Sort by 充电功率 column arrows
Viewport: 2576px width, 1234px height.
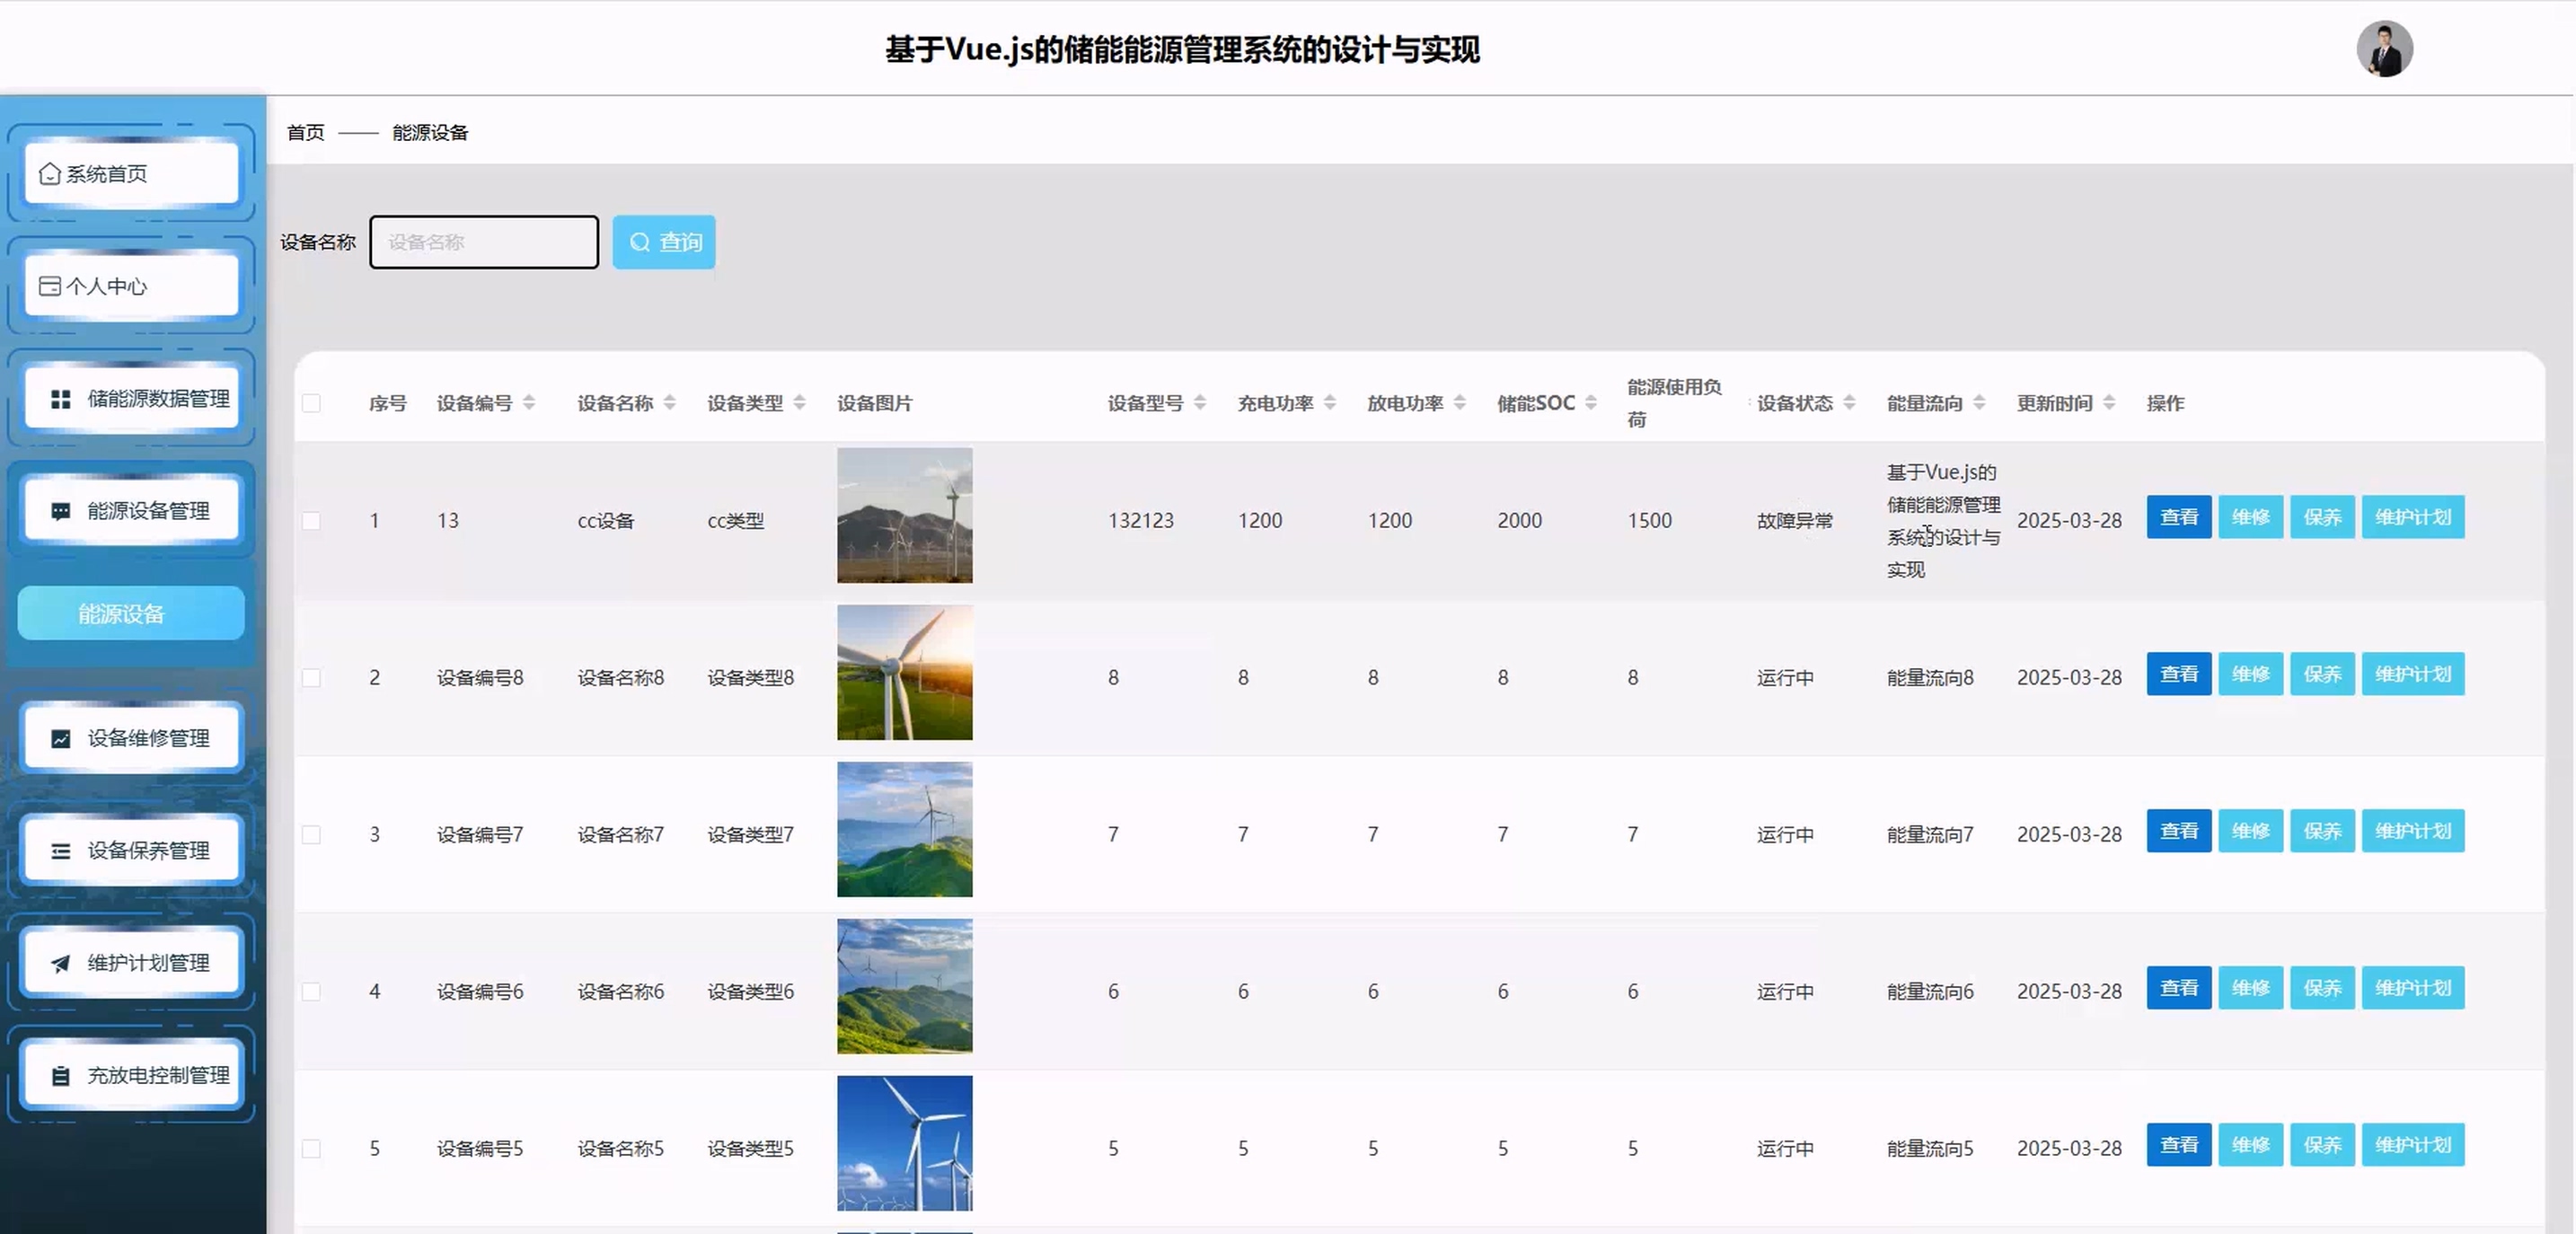coord(1330,403)
